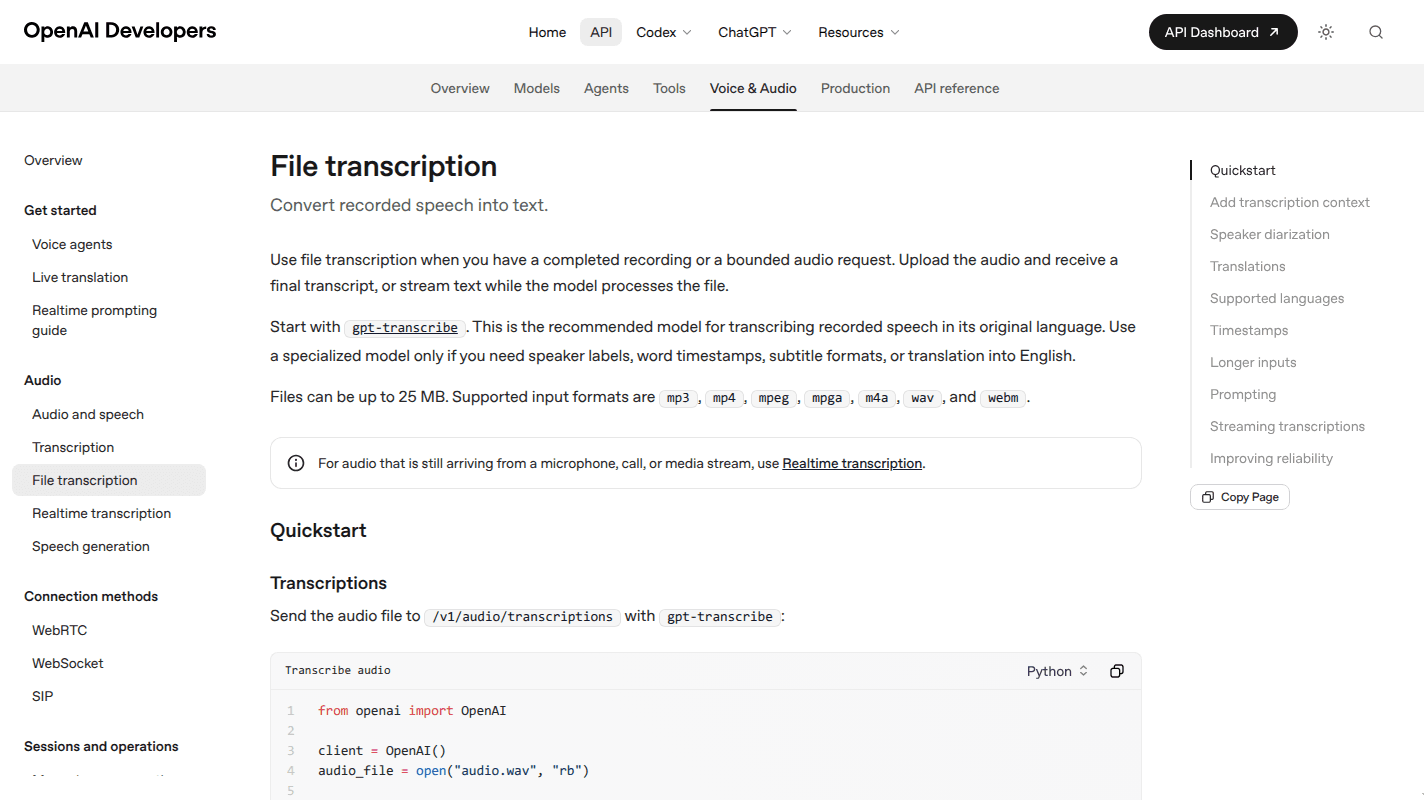Go to Home in the top navigation
The height and width of the screenshot is (800, 1424).
(x=547, y=32)
